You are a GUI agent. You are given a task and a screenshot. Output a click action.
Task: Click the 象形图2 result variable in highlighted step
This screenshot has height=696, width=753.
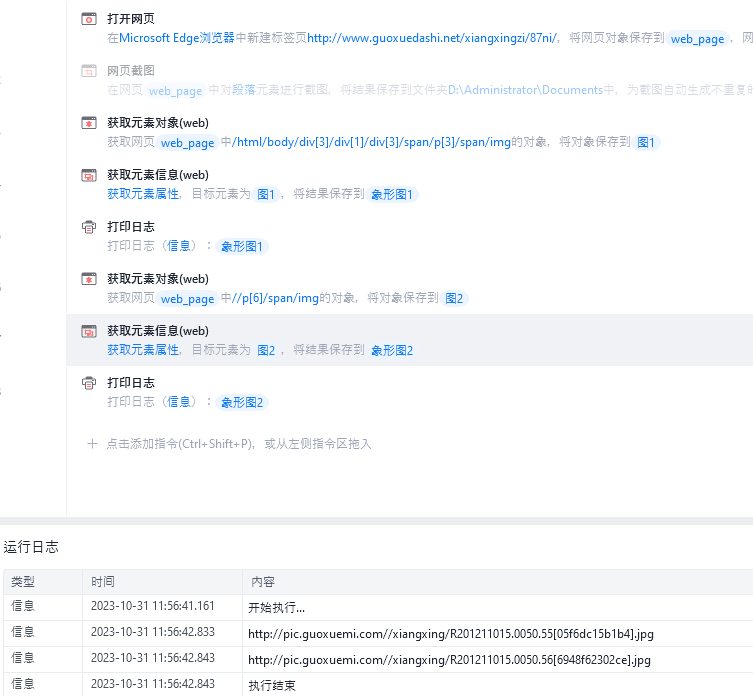pyautogui.click(x=392, y=351)
